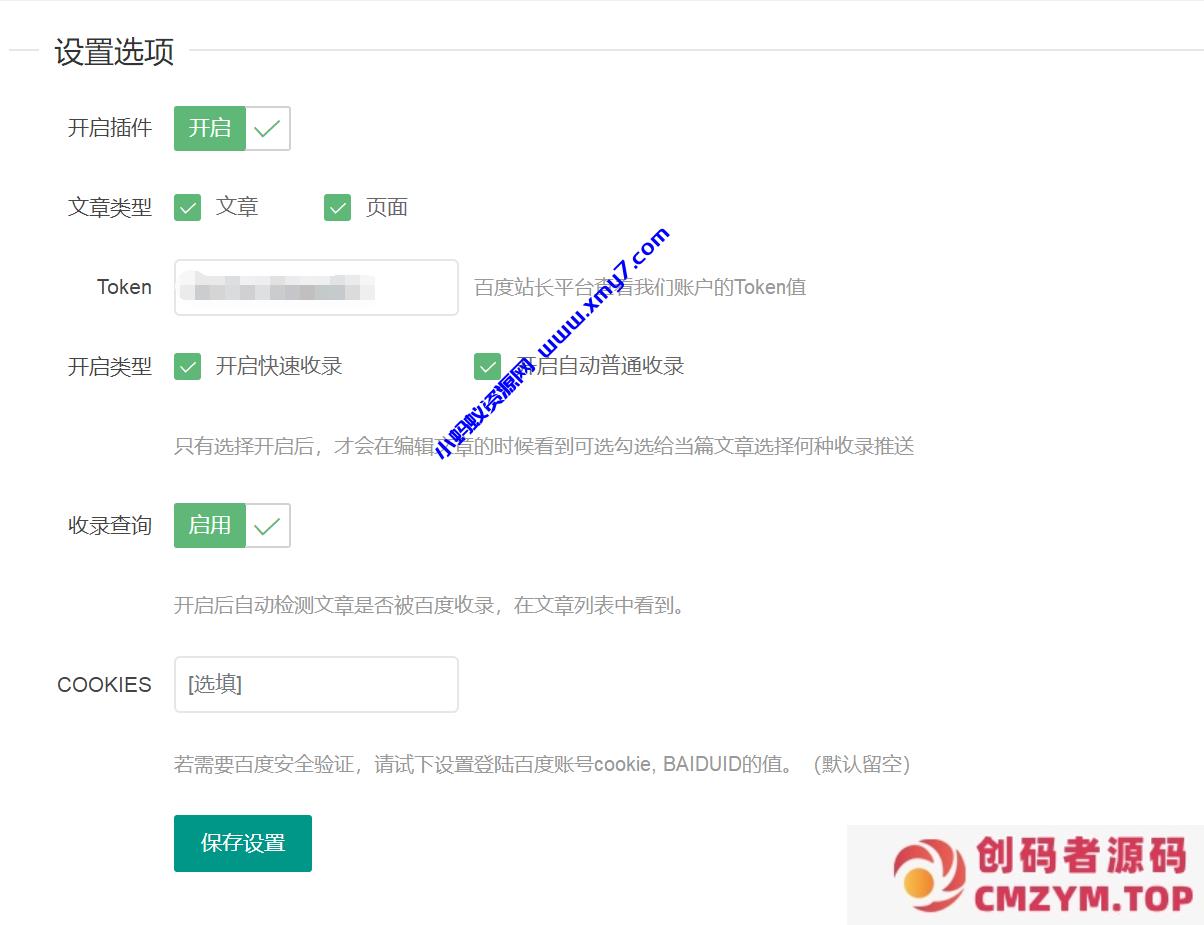Click the 保存设置 button
Screen dimensions: 1204x925
pyautogui.click(x=243, y=843)
